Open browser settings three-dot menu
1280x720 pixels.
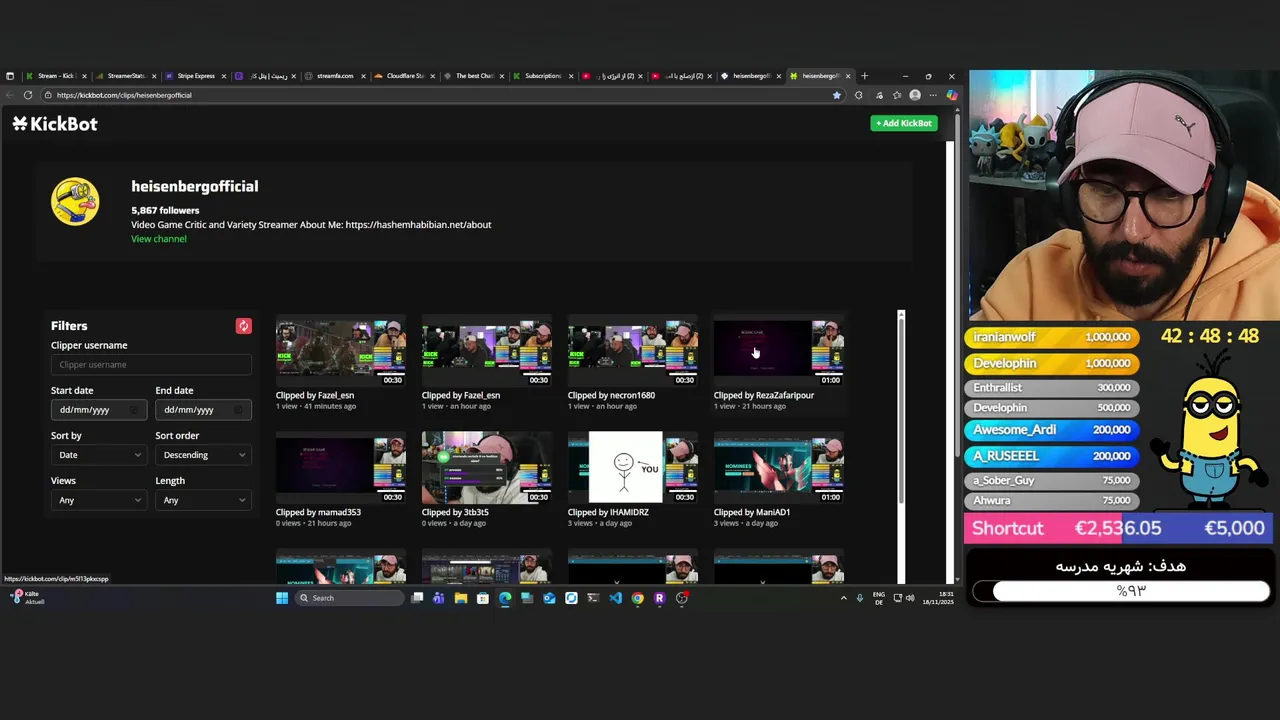click(x=932, y=95)
